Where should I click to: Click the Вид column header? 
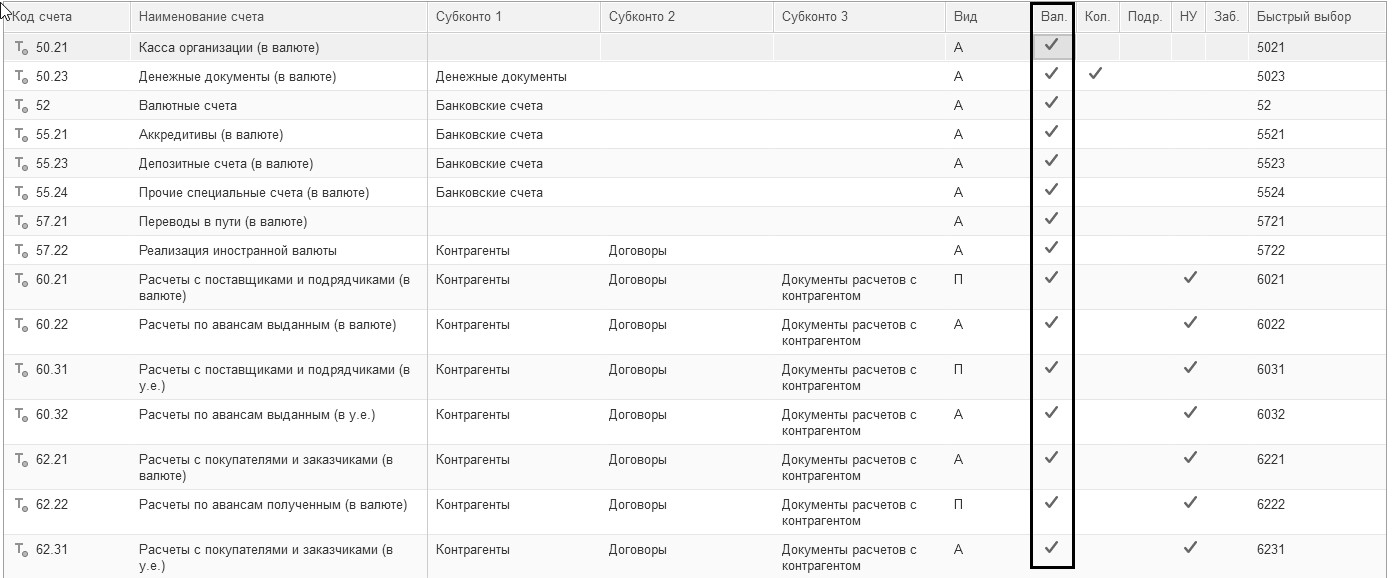tap(965, 17)
